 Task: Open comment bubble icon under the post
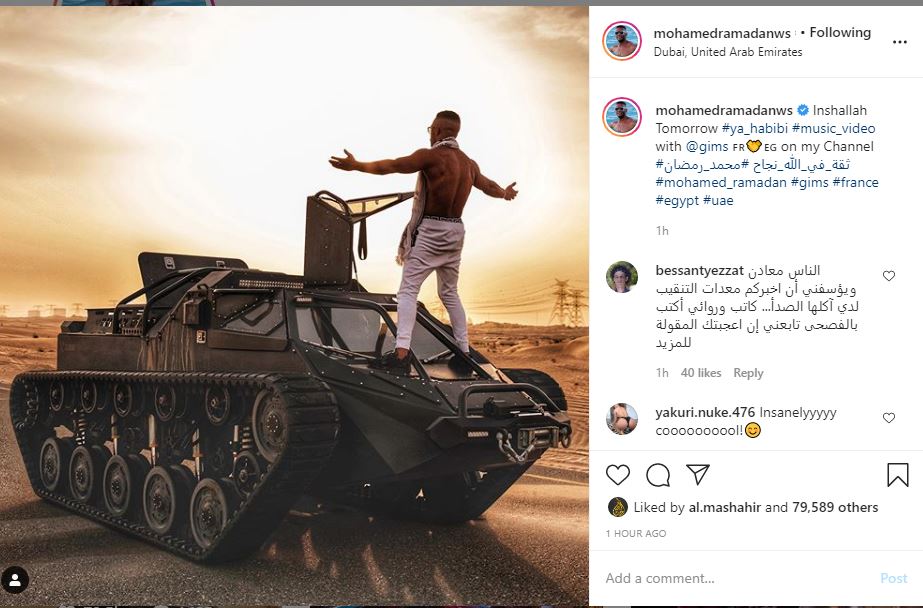point(658,474)
